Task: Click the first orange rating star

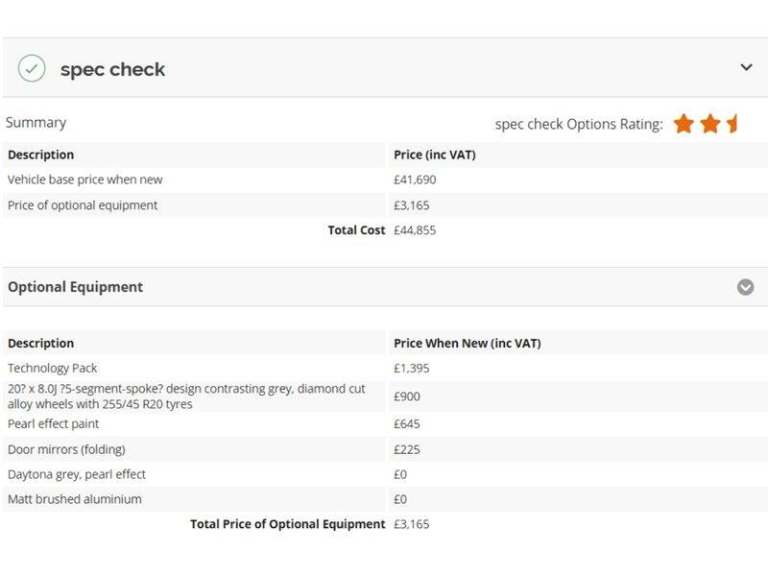Action: click(683, 124)
